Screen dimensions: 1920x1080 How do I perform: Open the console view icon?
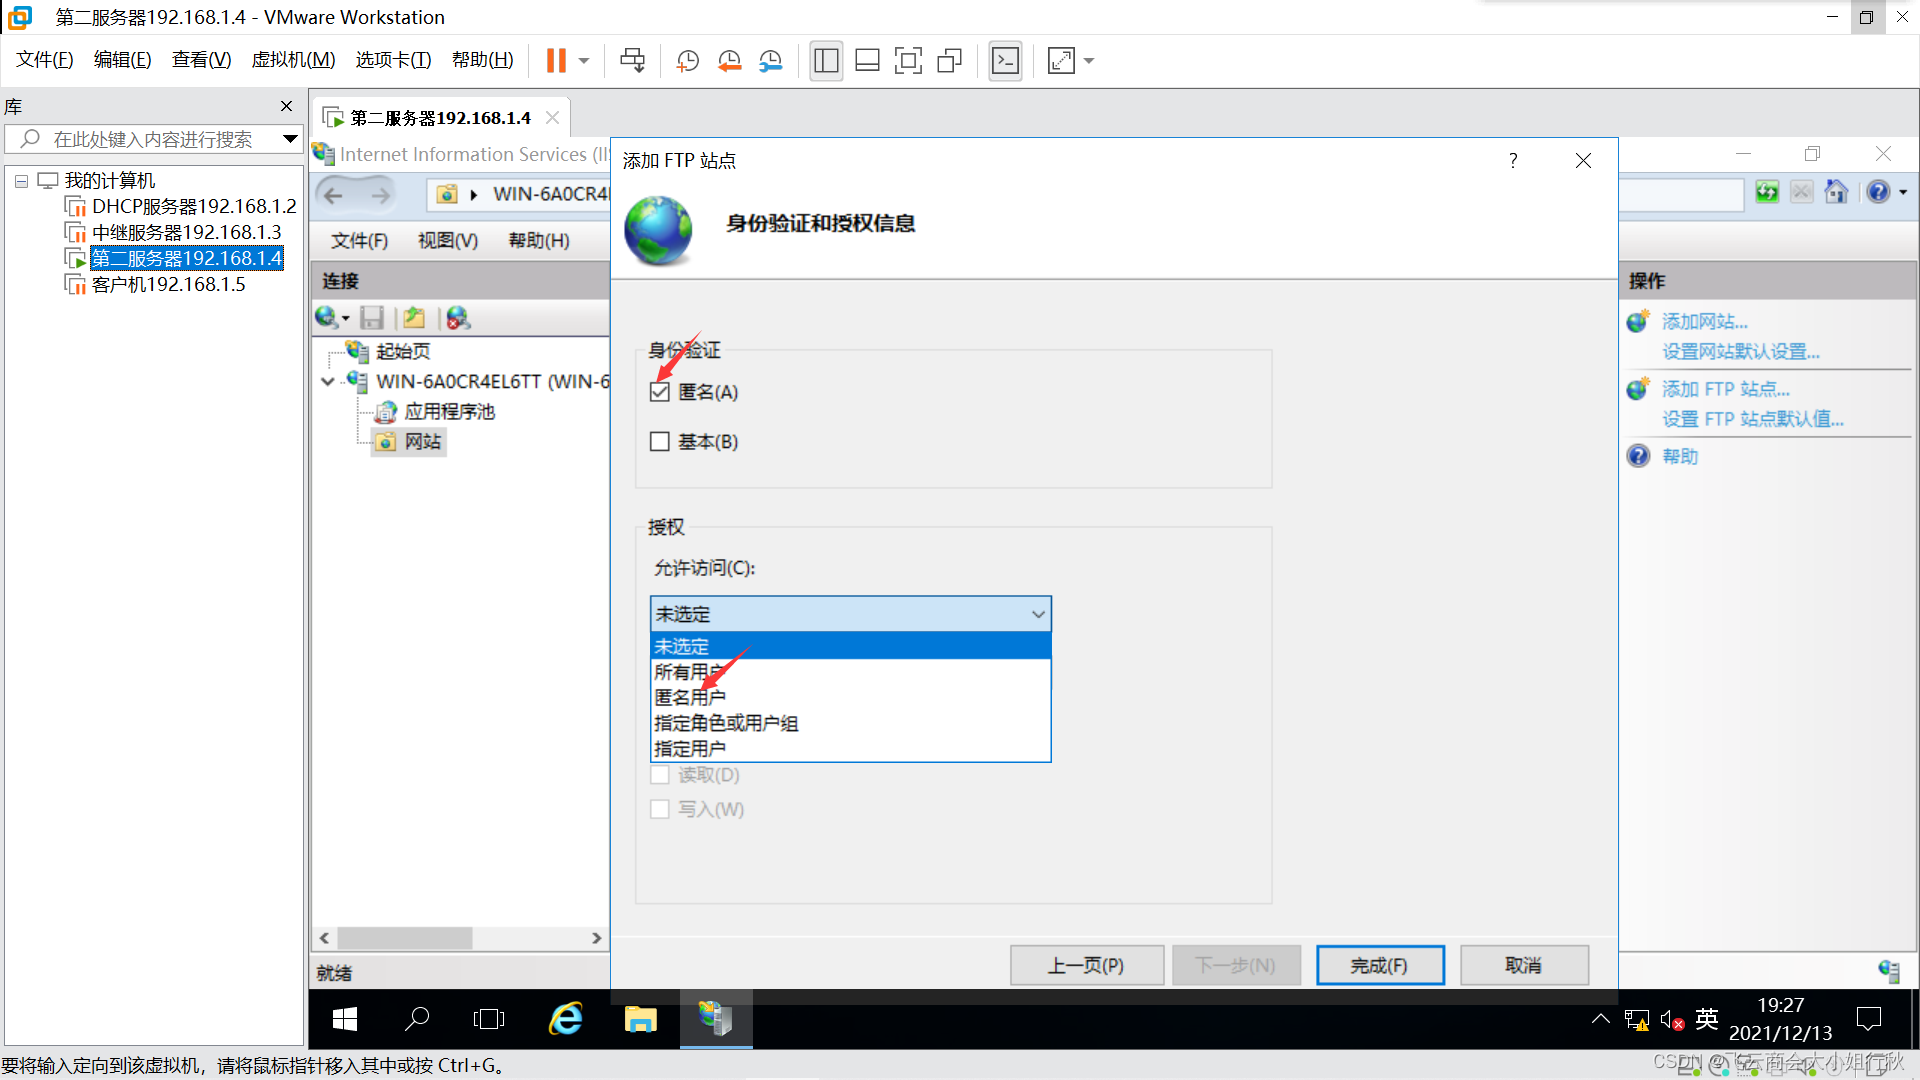click(x=1005, y=61)
